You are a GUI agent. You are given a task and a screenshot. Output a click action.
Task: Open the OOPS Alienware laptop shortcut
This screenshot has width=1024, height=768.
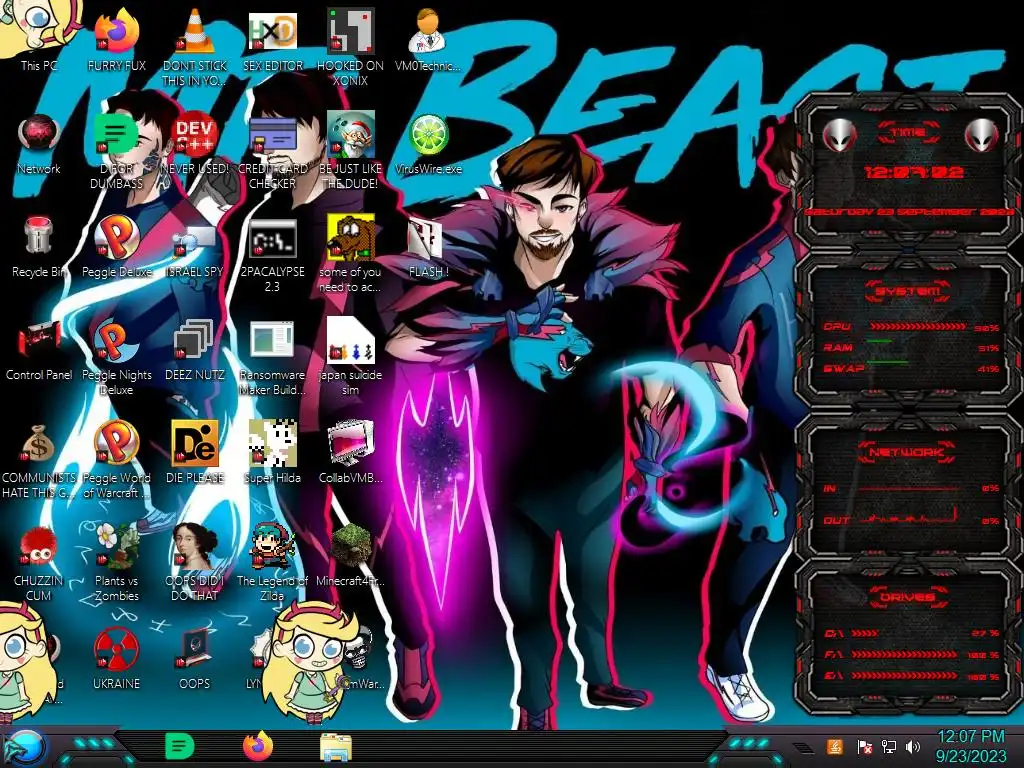pos(195,658)
